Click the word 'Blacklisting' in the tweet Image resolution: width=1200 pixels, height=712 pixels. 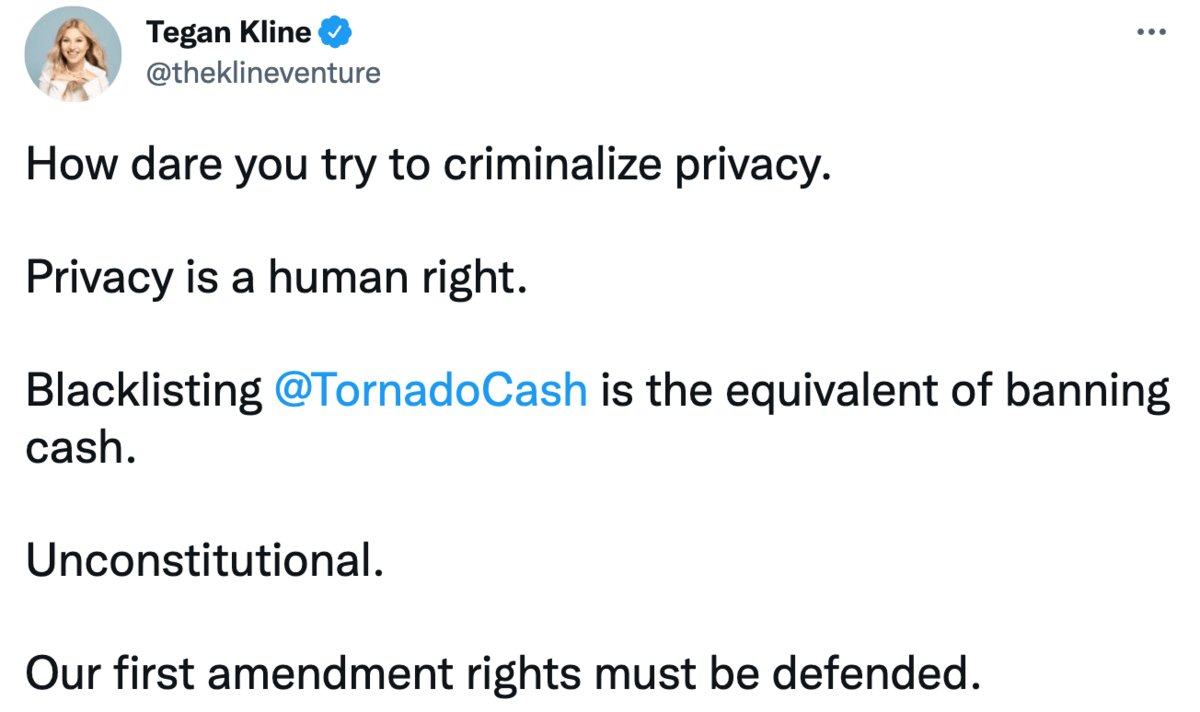(143, 390)
